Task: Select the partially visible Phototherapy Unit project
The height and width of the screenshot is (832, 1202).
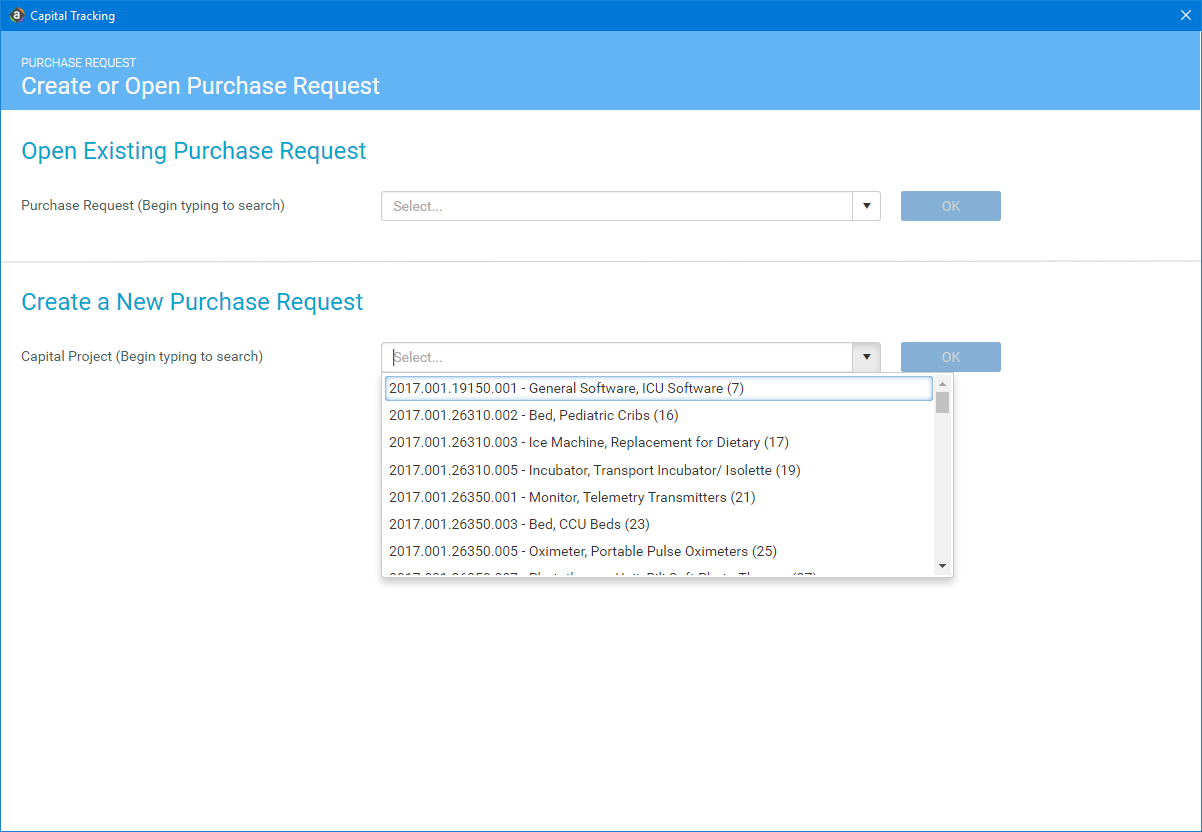Action: click(x=600, y=573)
